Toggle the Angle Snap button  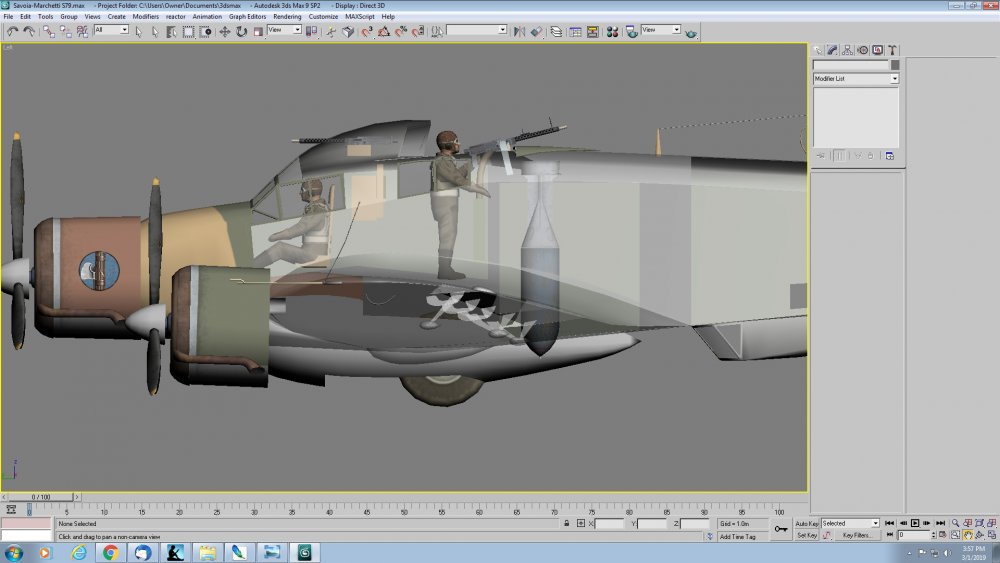pyautogui.click(x=384, y=31)
